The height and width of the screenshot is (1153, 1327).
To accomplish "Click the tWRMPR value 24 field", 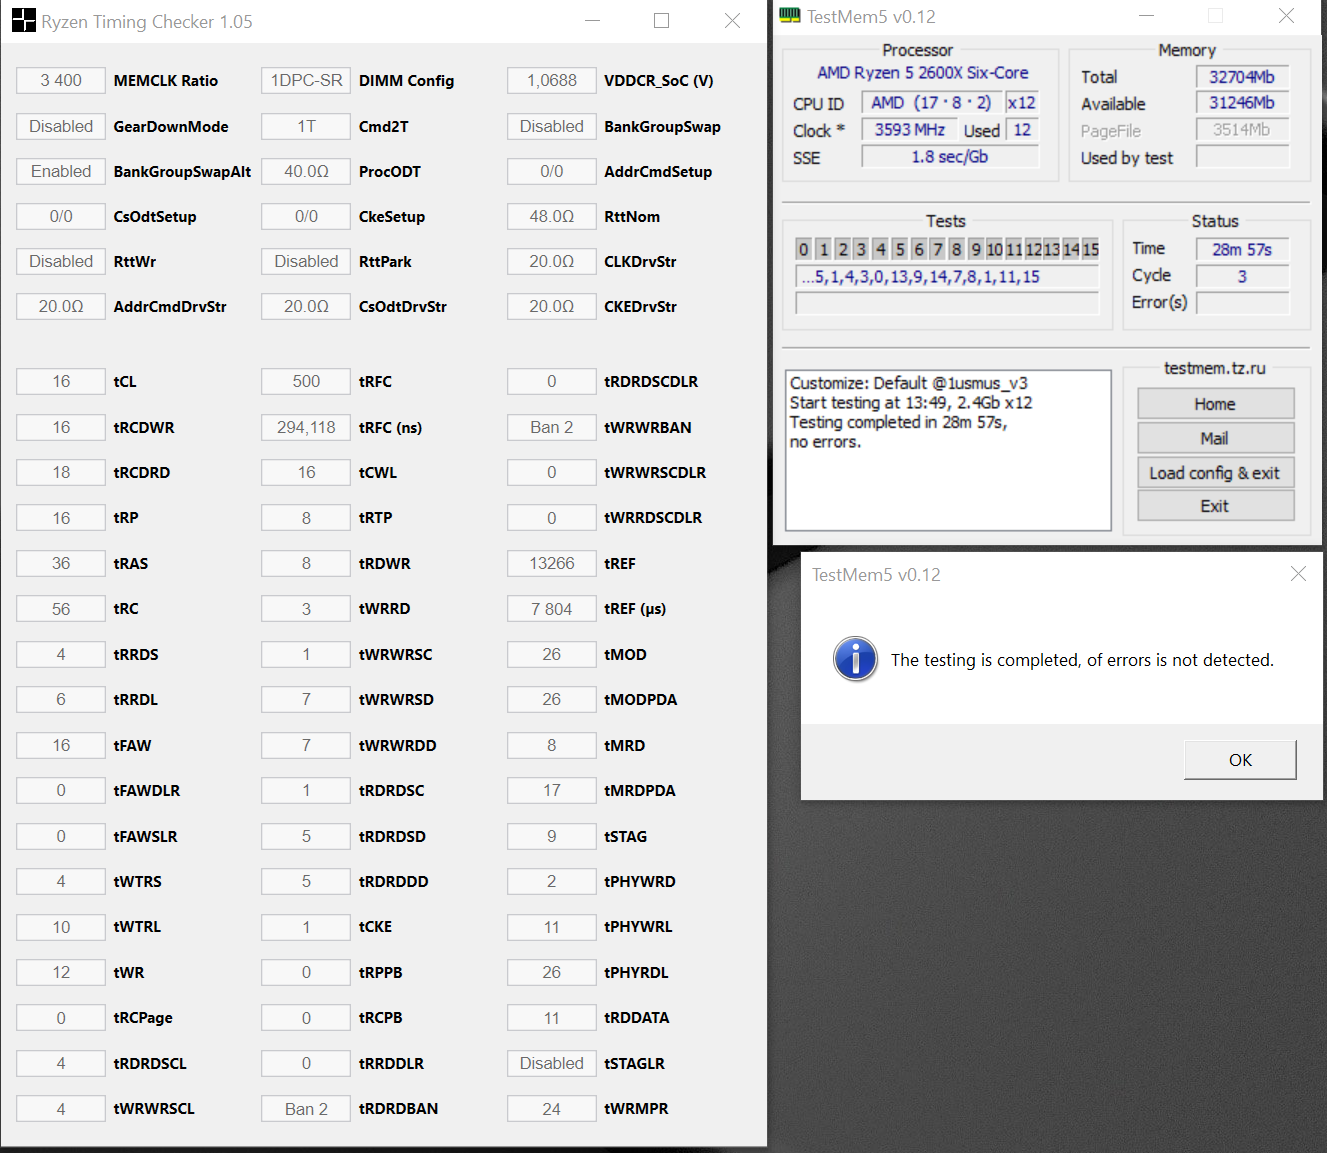I will pos(552,1108).
